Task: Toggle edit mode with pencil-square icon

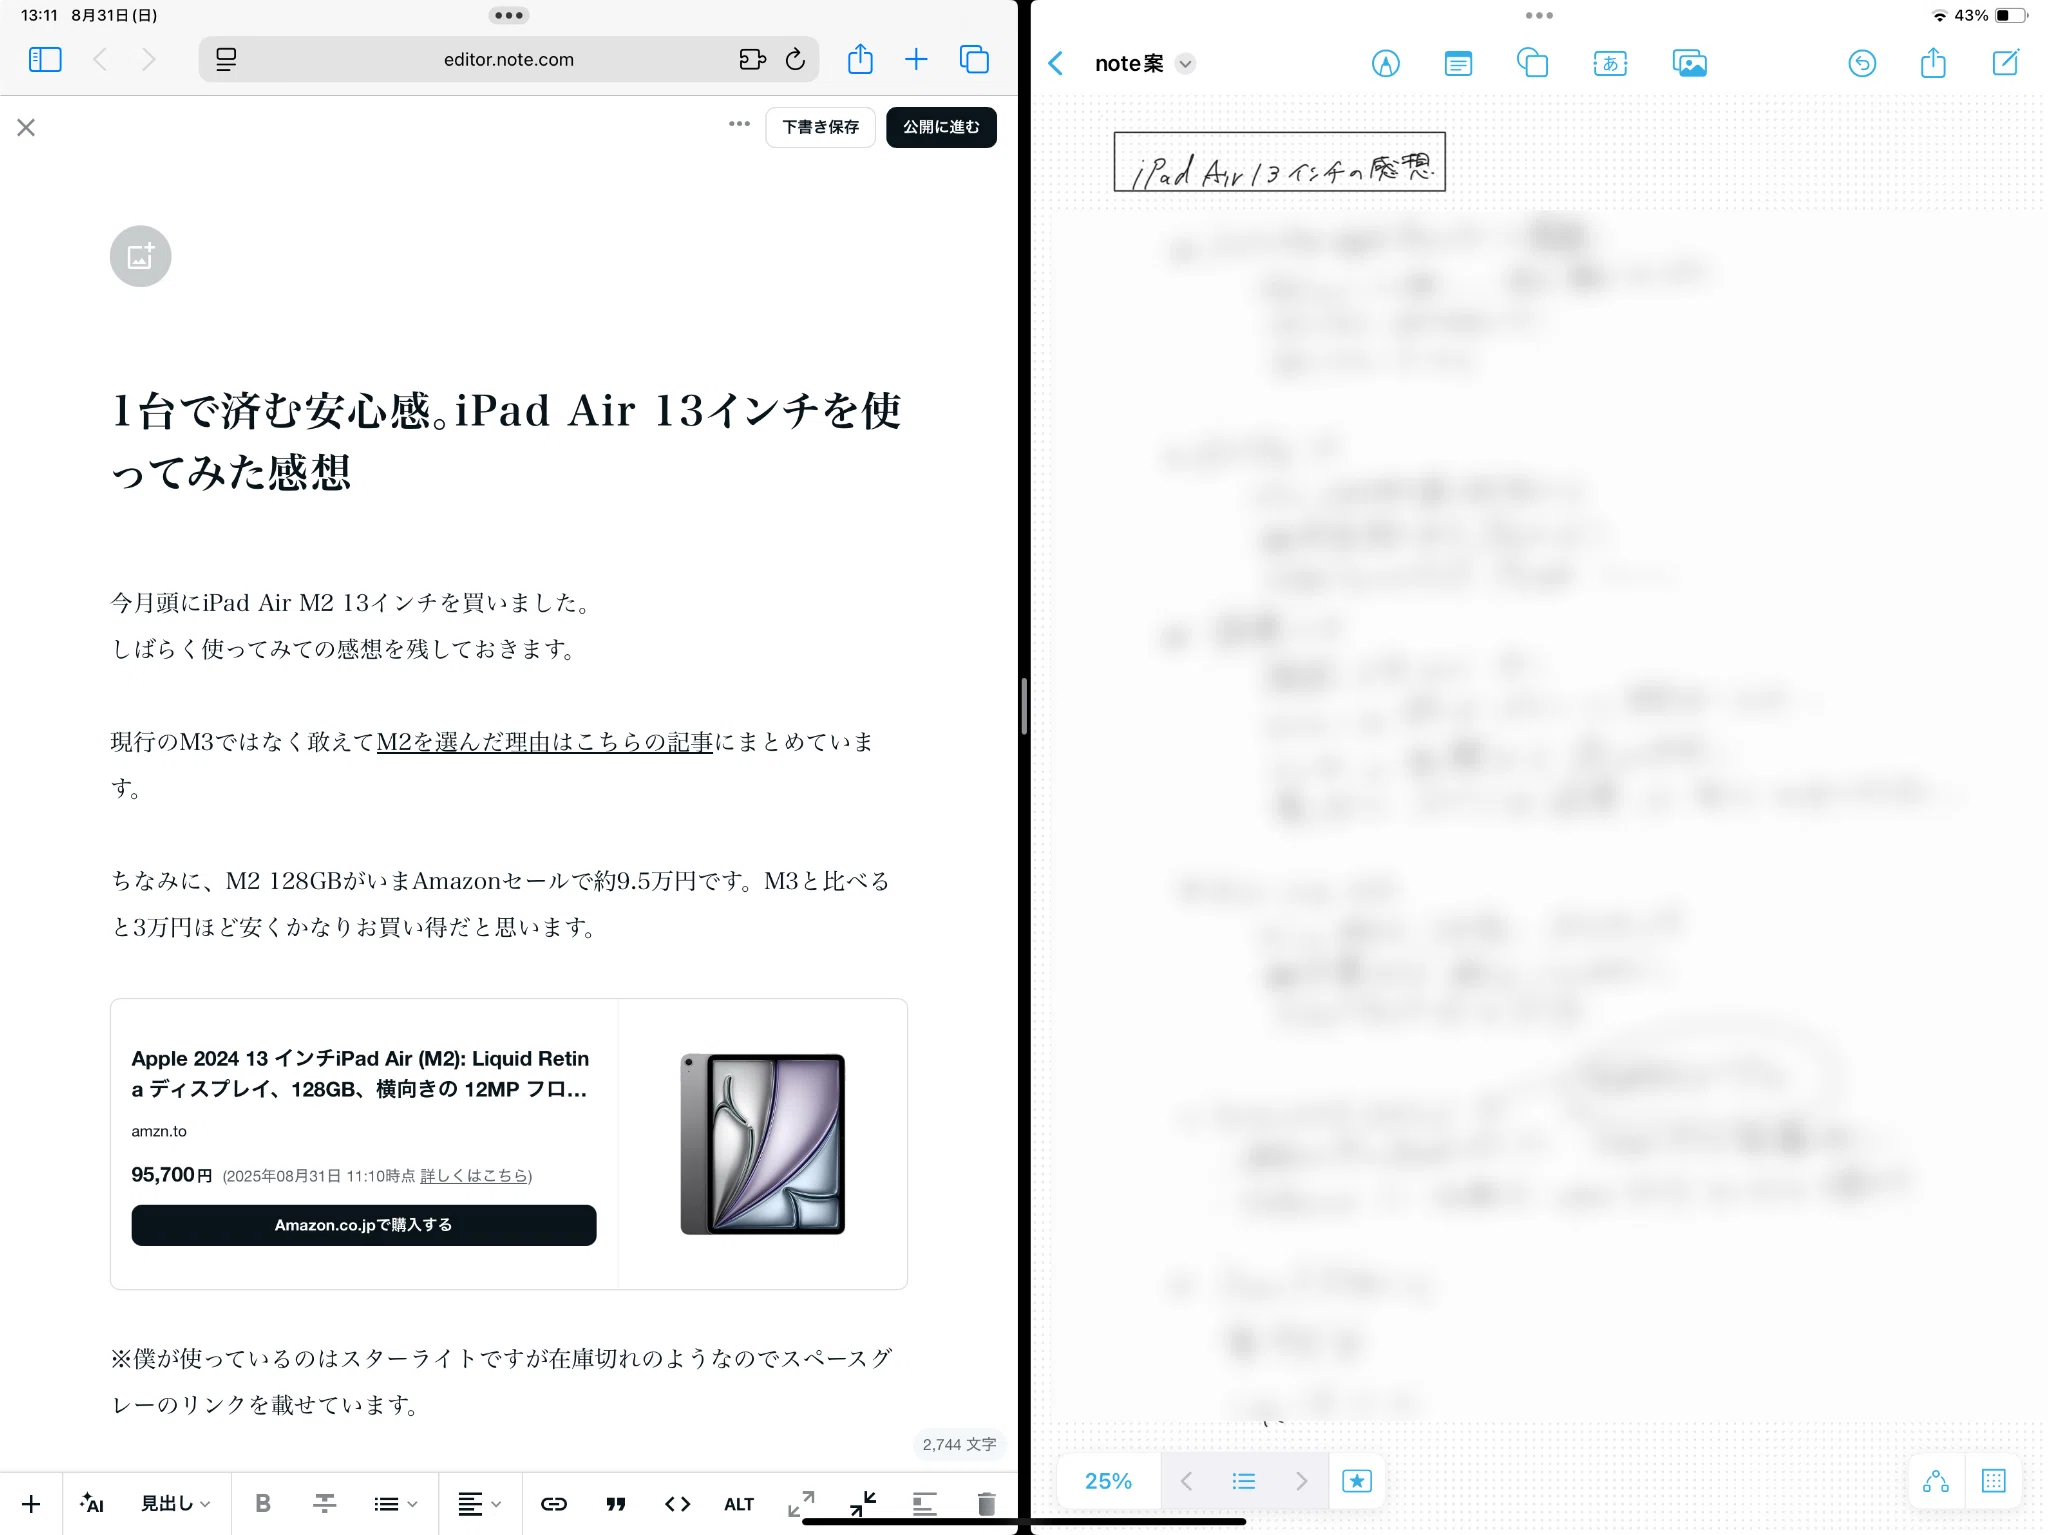Action: pos(2005,63)
